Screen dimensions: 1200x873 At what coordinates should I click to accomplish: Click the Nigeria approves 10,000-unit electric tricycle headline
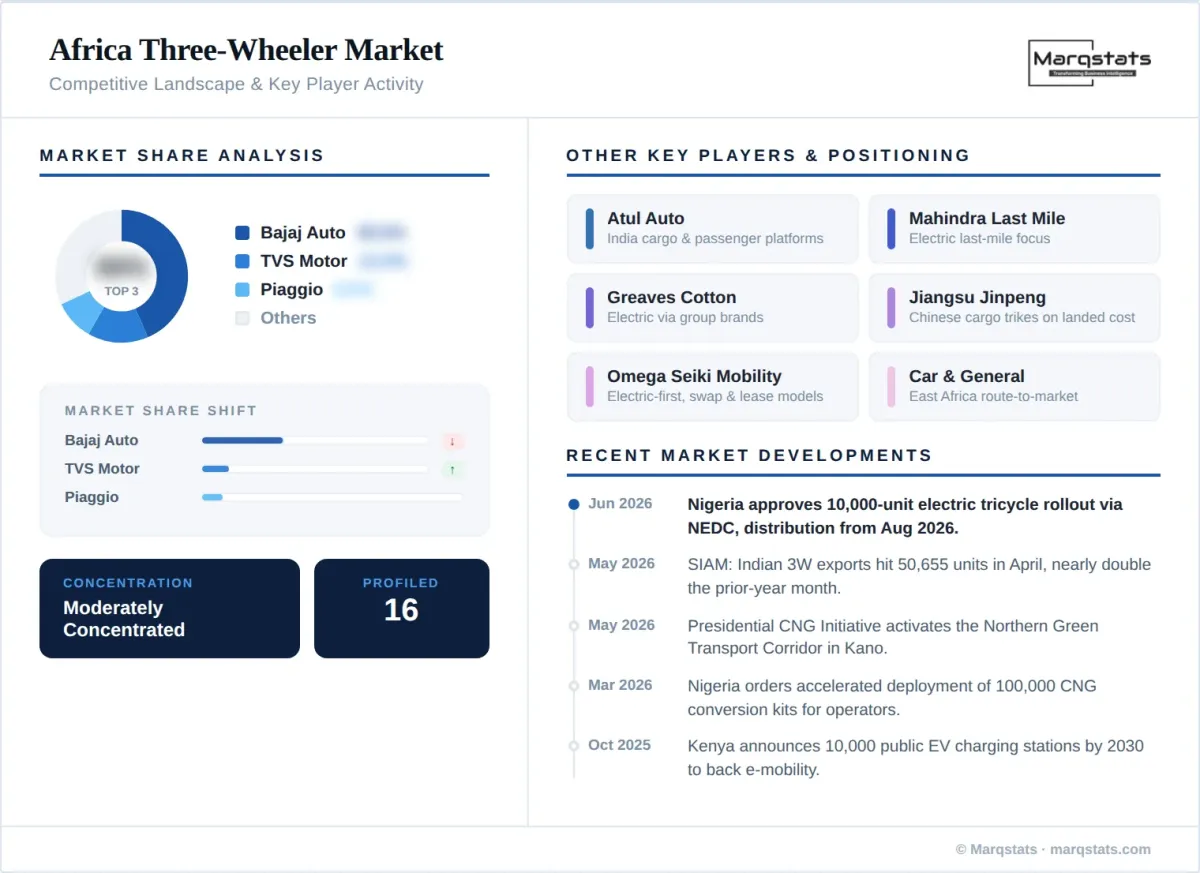click(x=905, y=516)
